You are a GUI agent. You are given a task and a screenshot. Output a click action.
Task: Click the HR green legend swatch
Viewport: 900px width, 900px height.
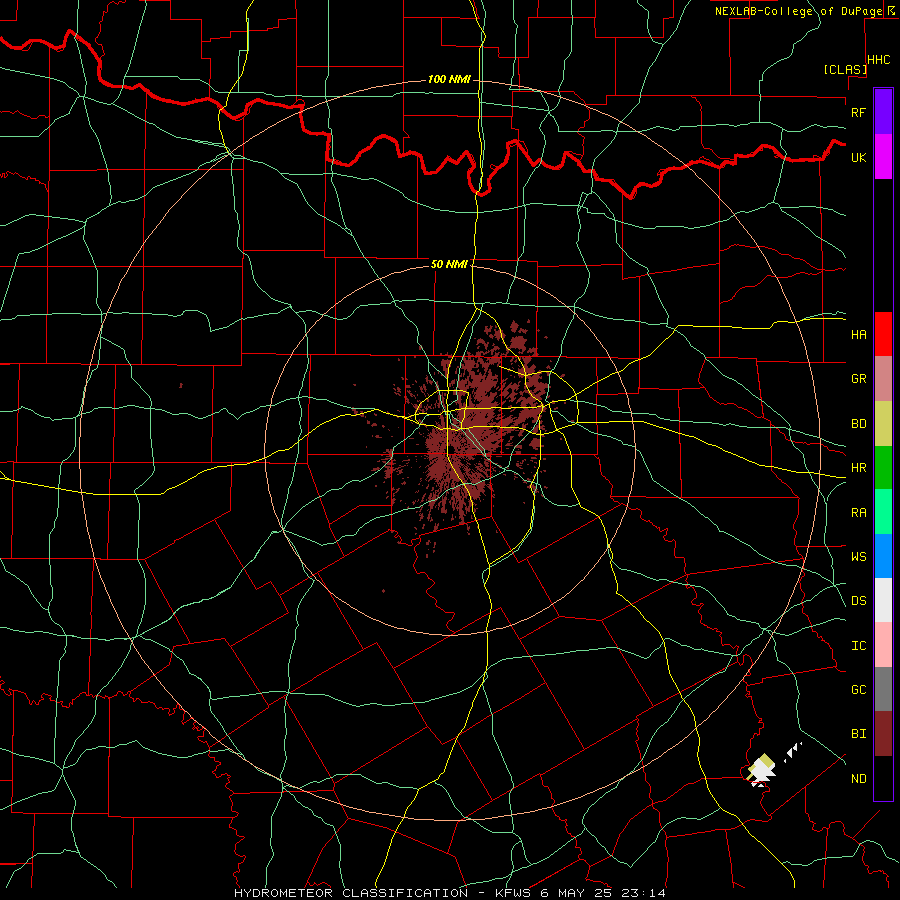[883, 468]
